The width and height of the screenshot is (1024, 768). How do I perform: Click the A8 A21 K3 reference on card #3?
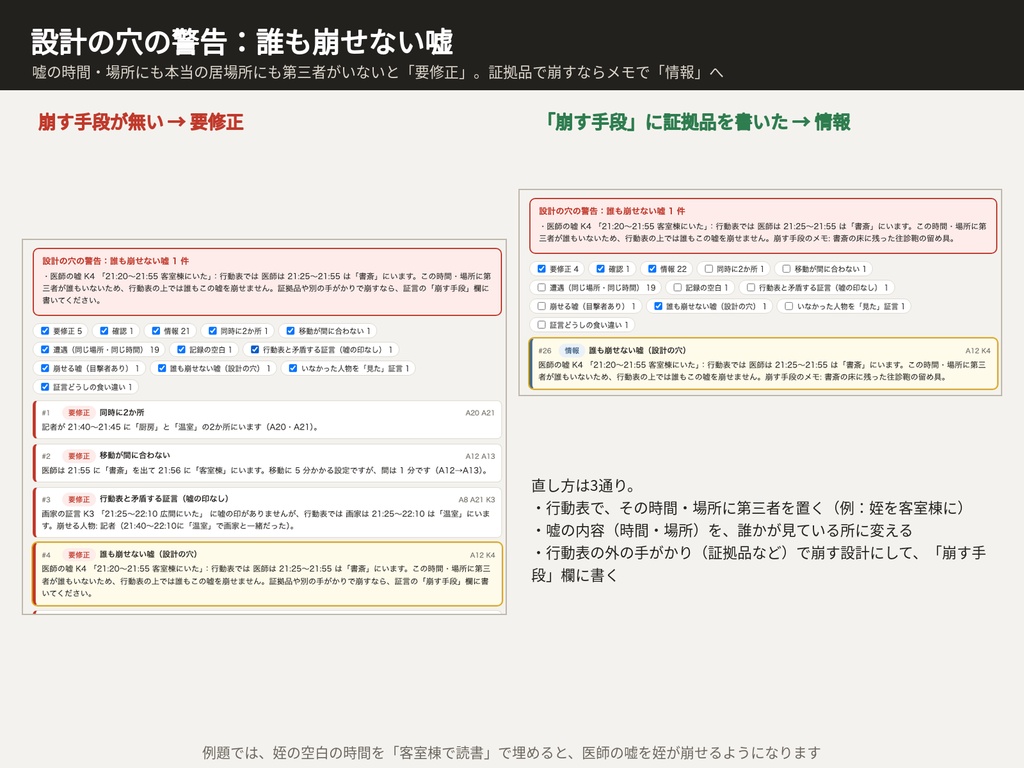pos(477,500)
